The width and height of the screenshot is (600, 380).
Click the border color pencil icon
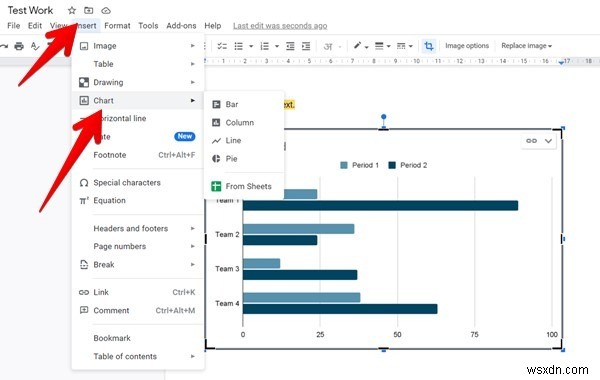357,46
